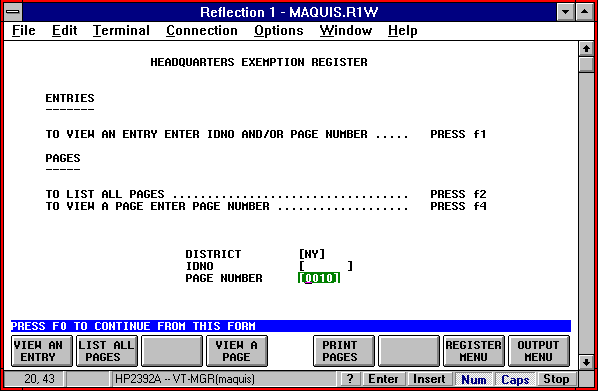Viewport: 598px width, 391px height.
Task: Open the Help menu
Action: (x=403, y=31)
